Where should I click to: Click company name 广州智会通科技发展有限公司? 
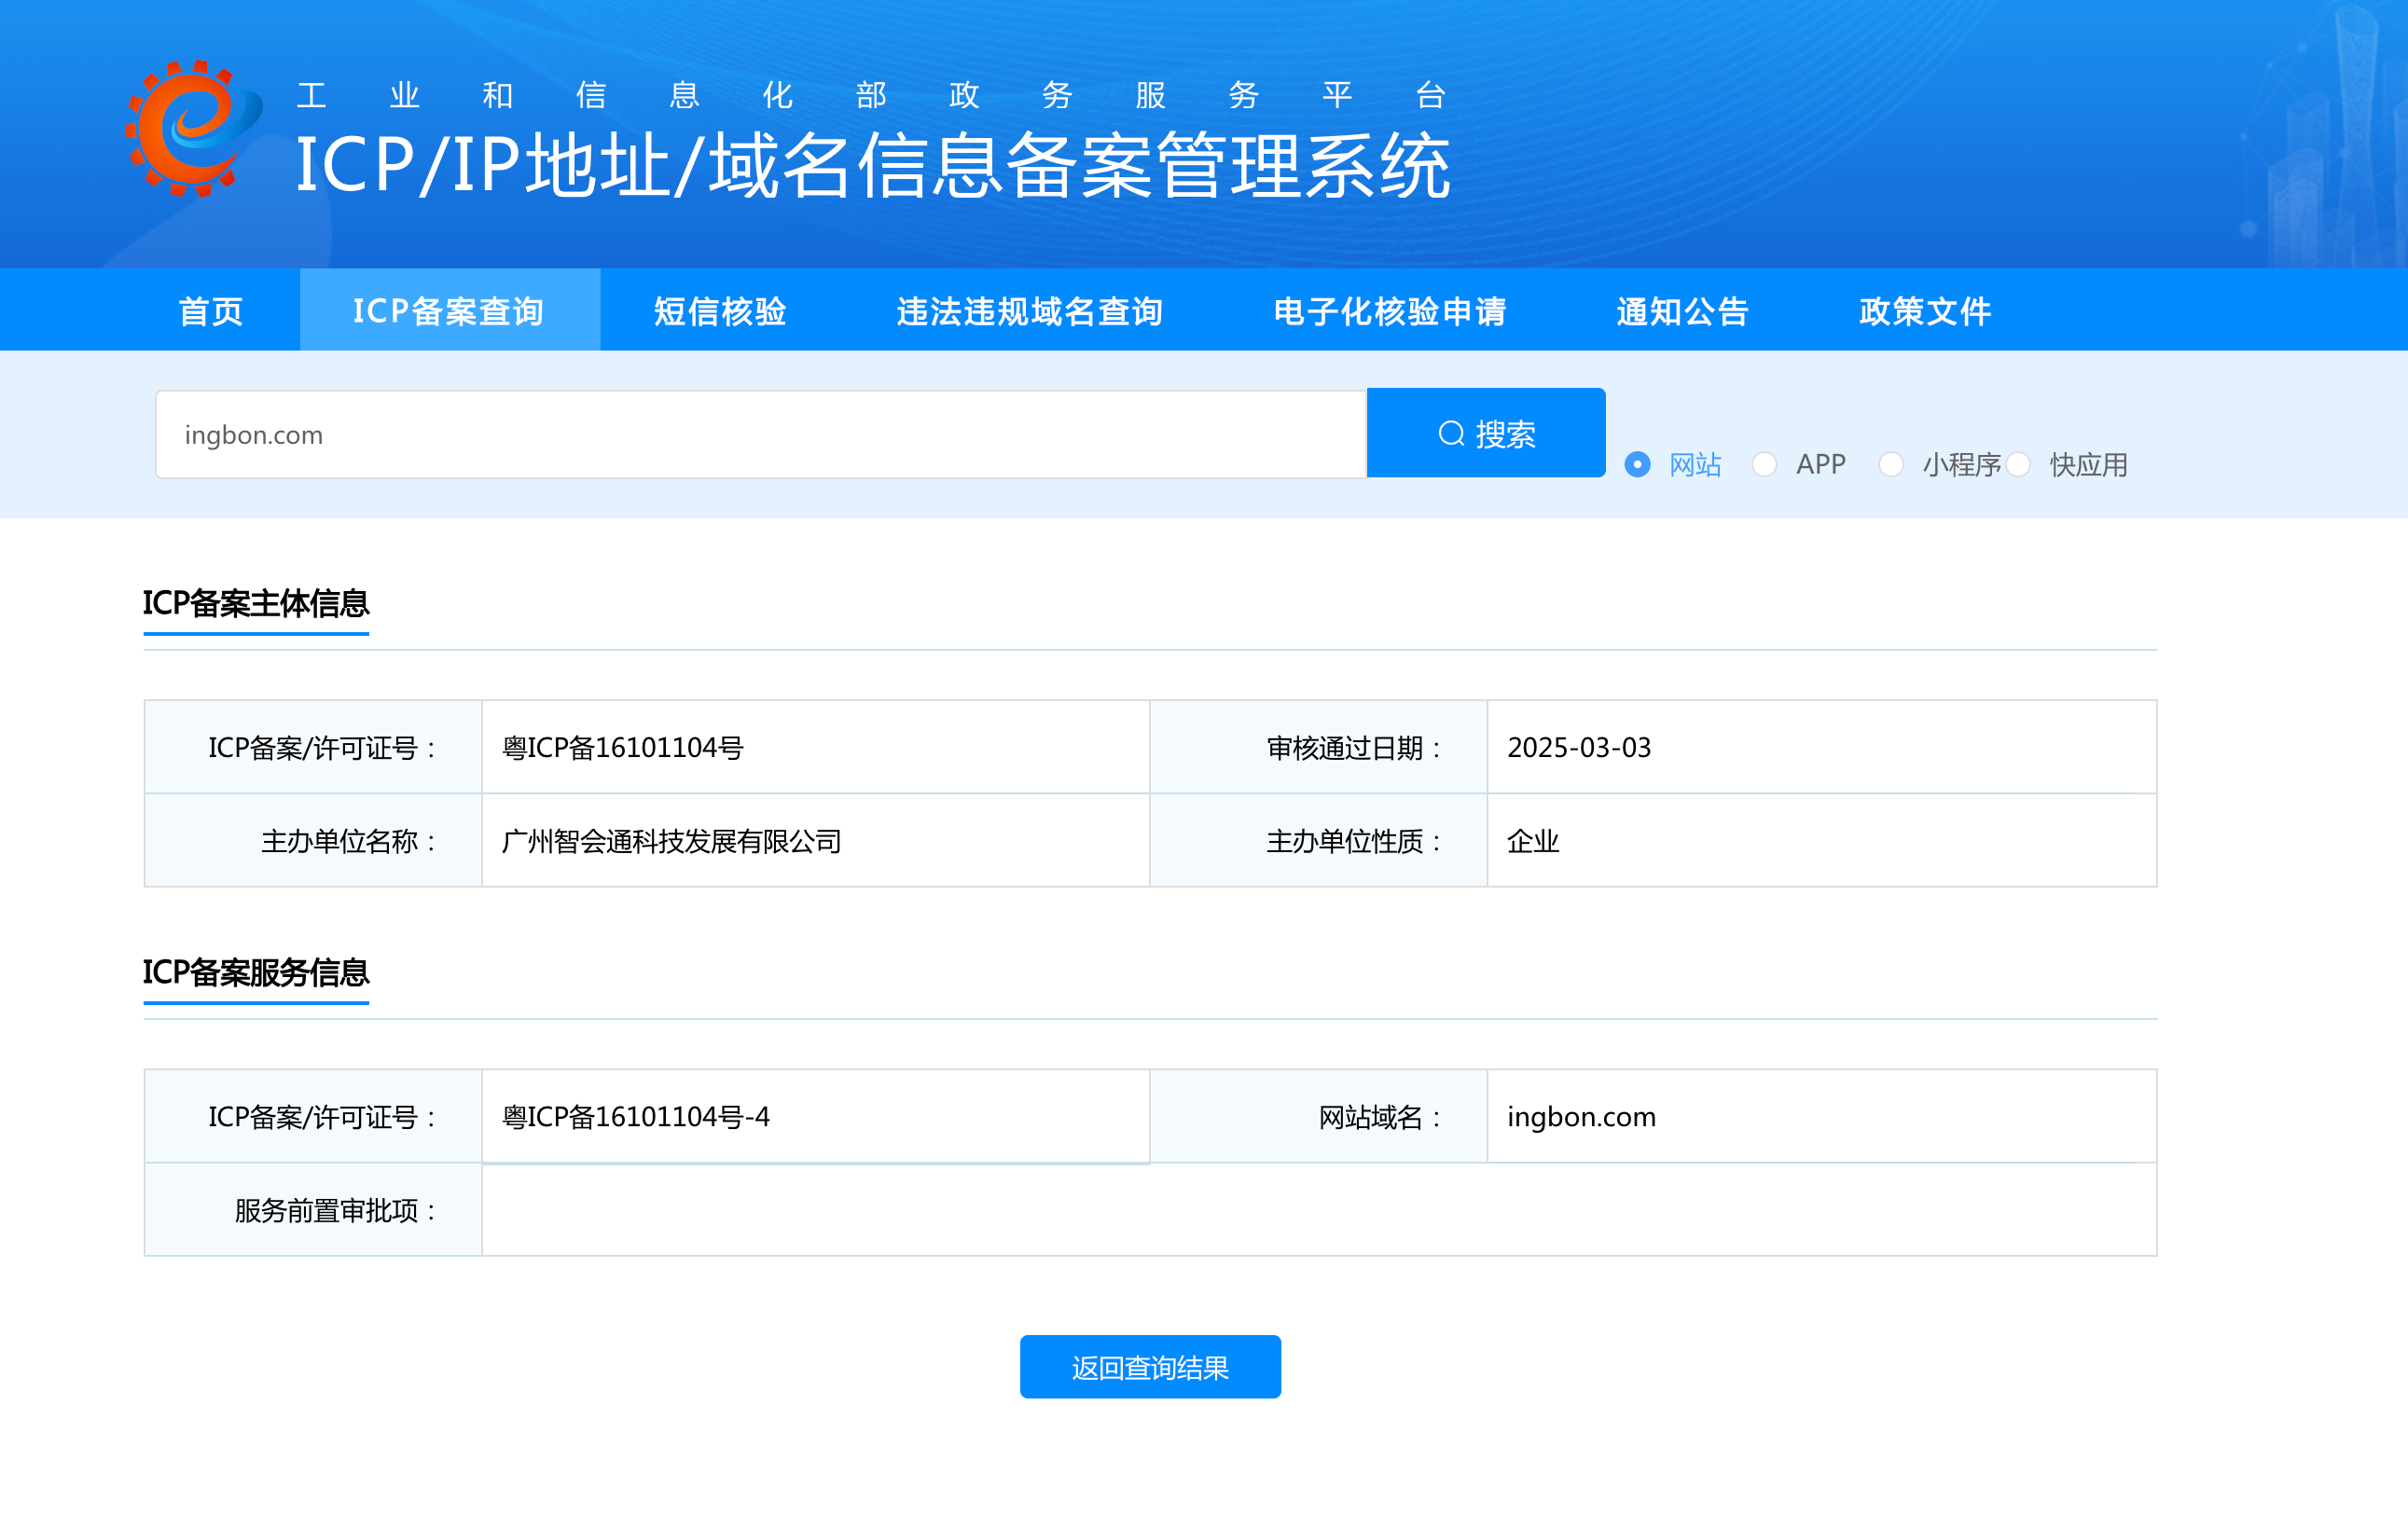671,841
